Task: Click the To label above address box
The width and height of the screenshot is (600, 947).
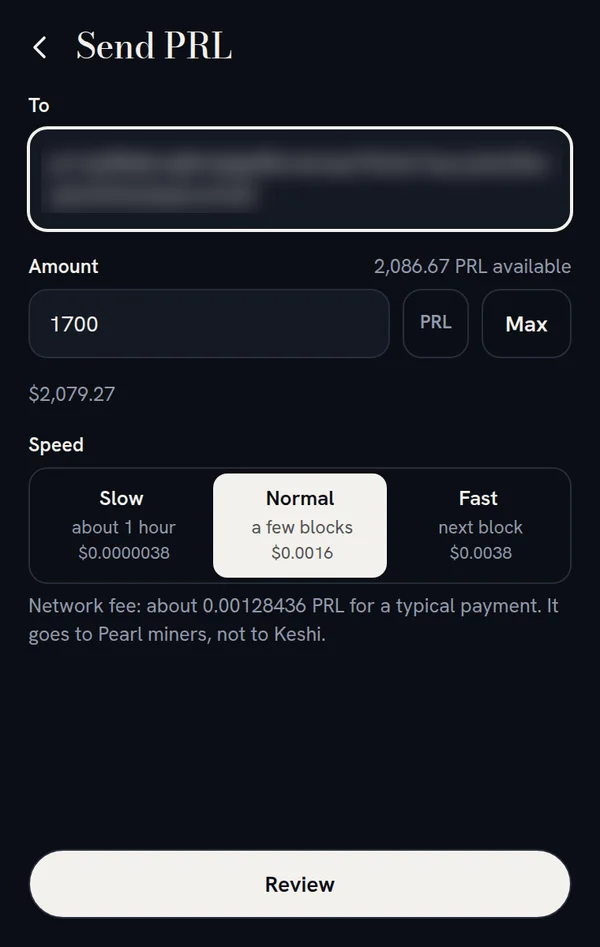Action: tap(39, 106)
